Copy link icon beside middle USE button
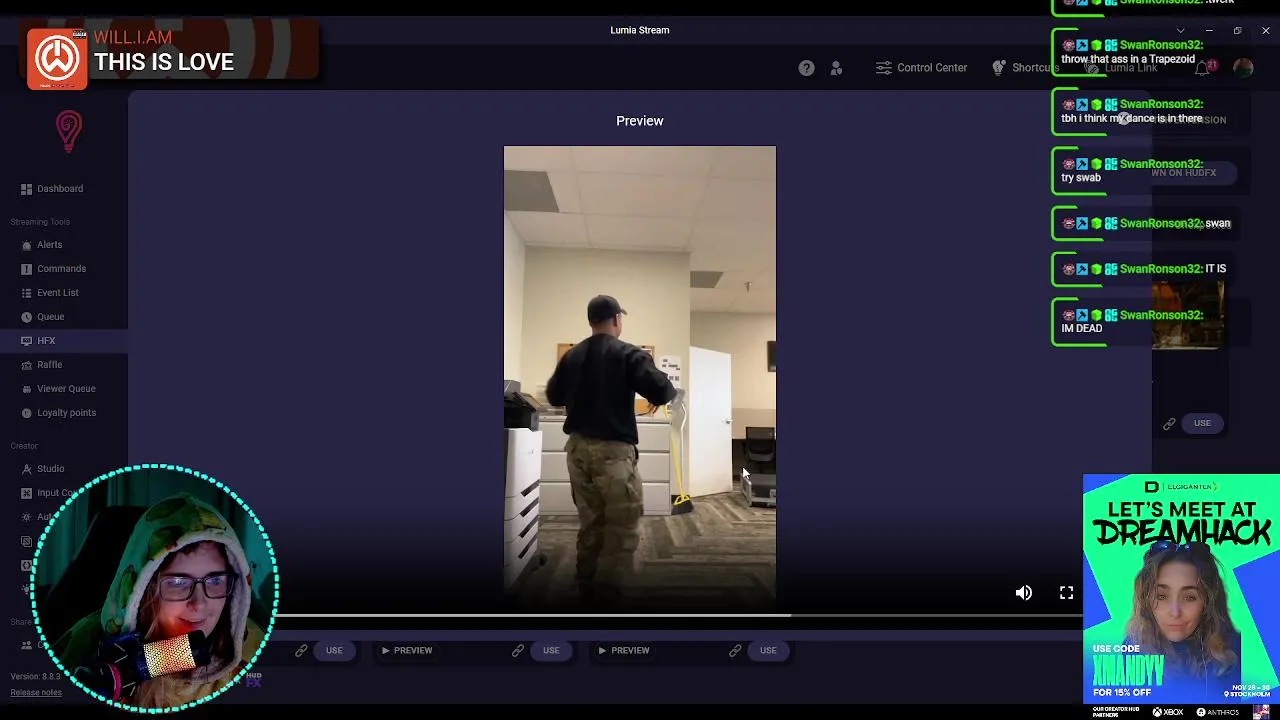The height and width of the screenshot is (720, 1280). (x=518, y=650)
